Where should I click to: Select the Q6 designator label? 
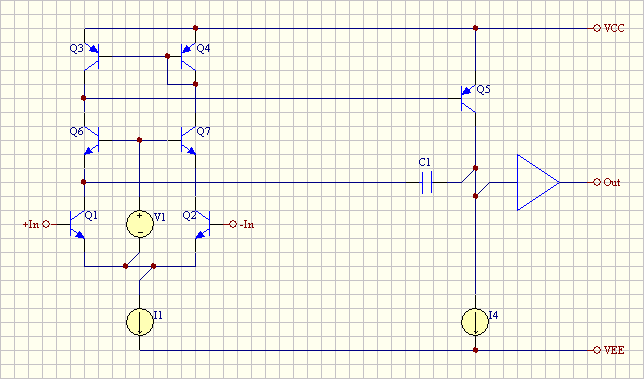77,131
